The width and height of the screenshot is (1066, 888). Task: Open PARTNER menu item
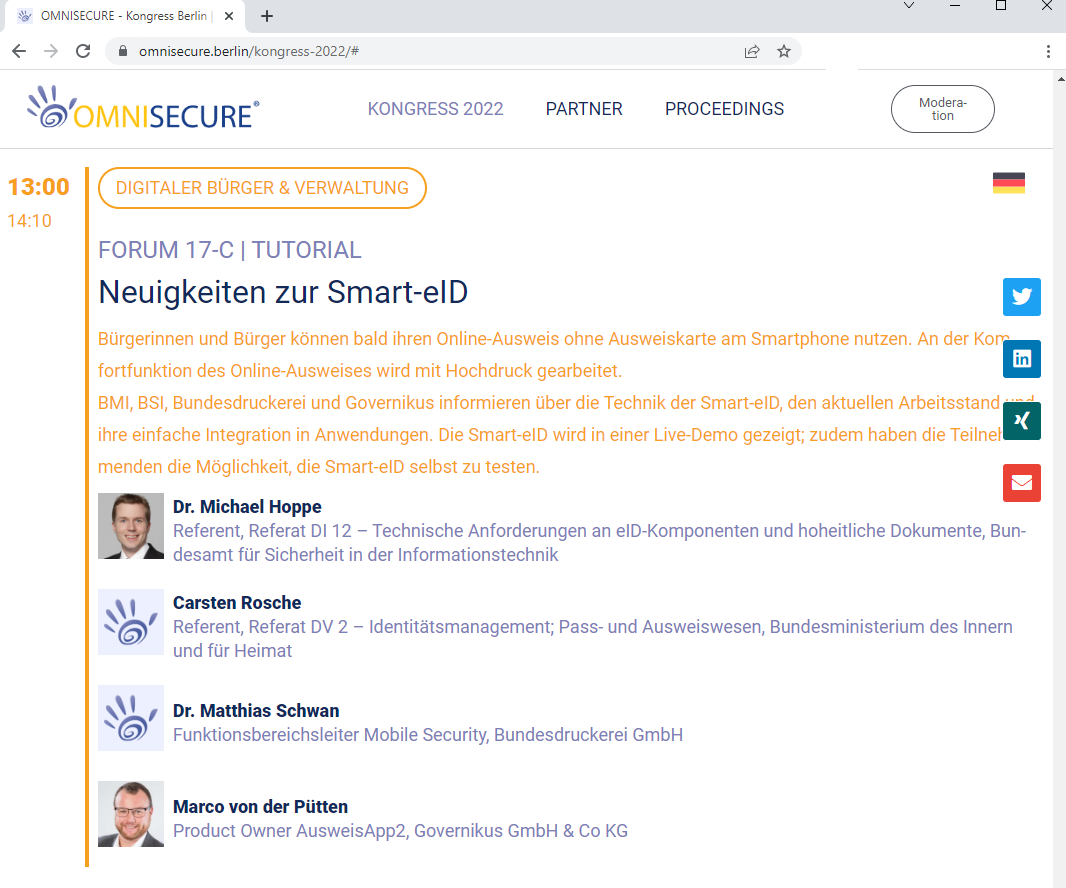[x=584, y=109]
